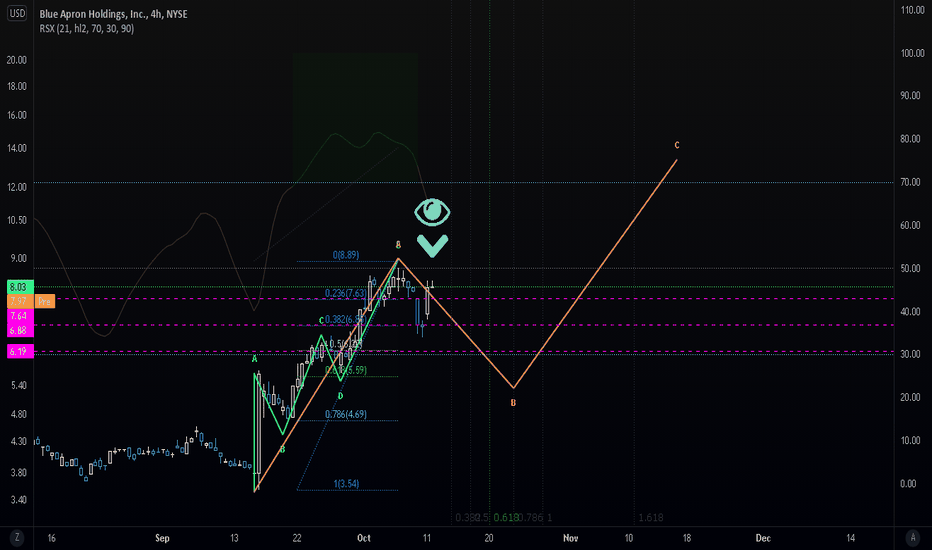Click the Dec label on the time axis
932x550 pixels.
(x=763, y=538)
